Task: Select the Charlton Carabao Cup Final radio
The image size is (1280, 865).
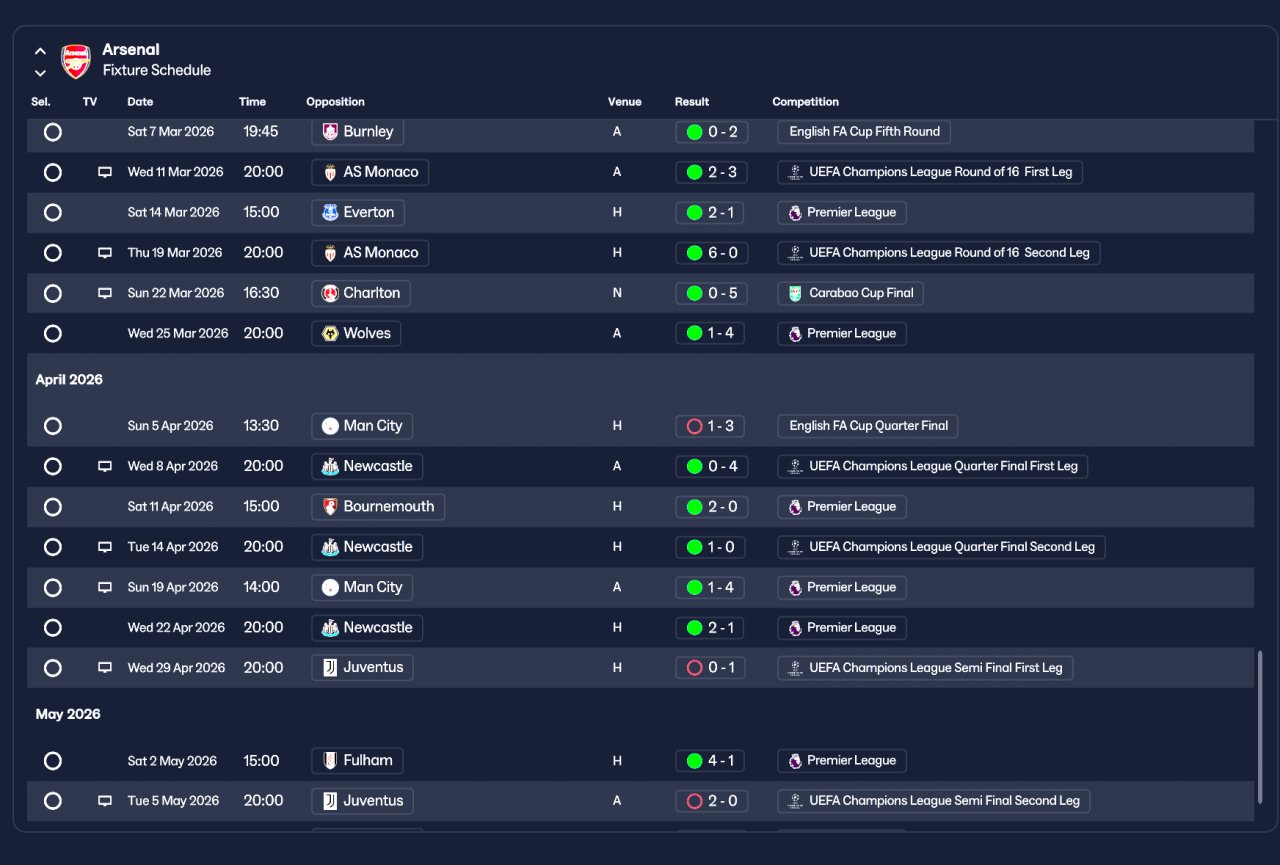Action: click(x=53, y=293)
